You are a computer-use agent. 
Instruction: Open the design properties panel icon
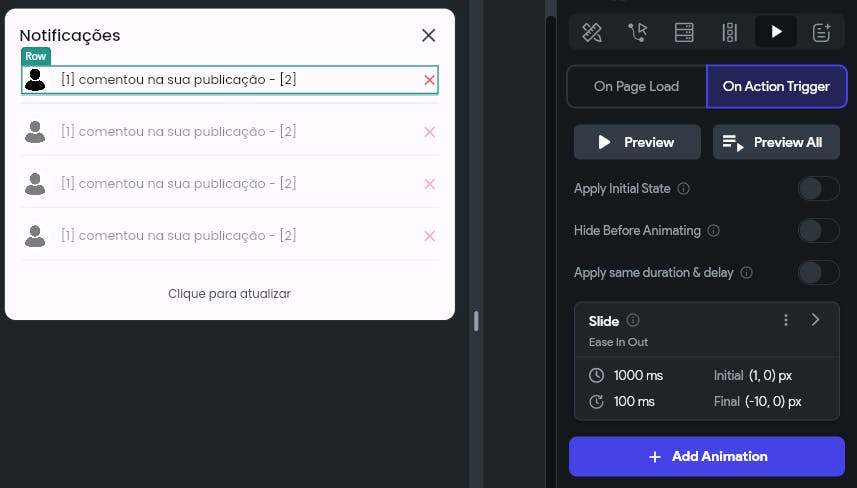point(592,32)
